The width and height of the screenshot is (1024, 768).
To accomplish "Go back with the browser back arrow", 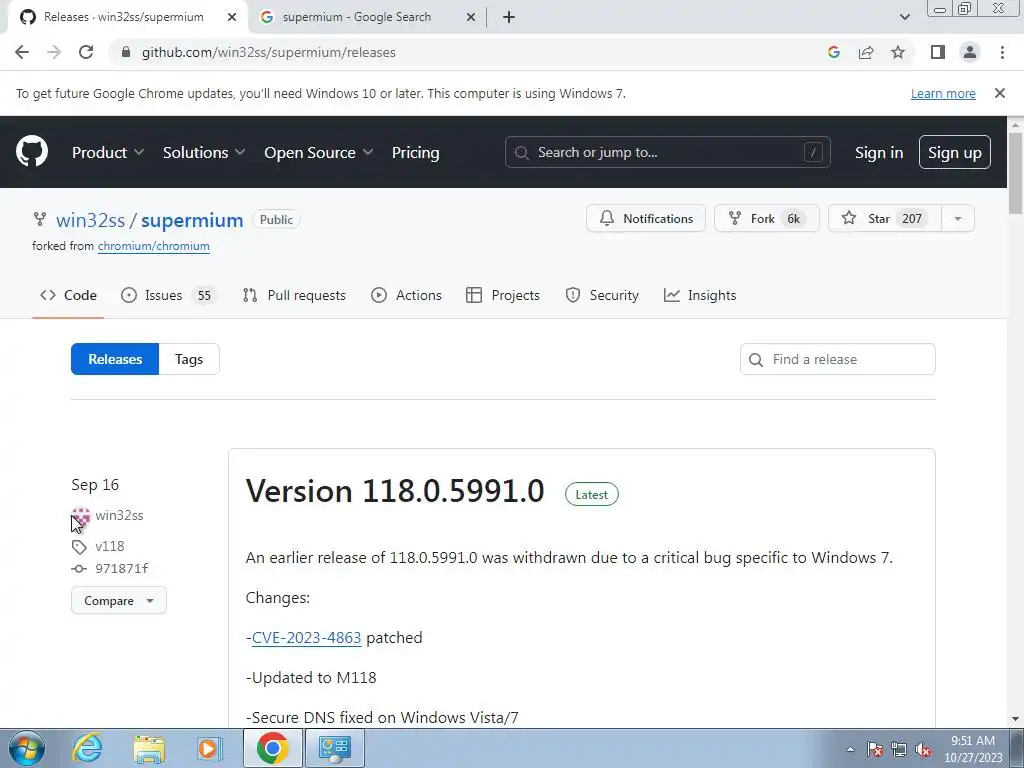I will [x=22, y=52].
